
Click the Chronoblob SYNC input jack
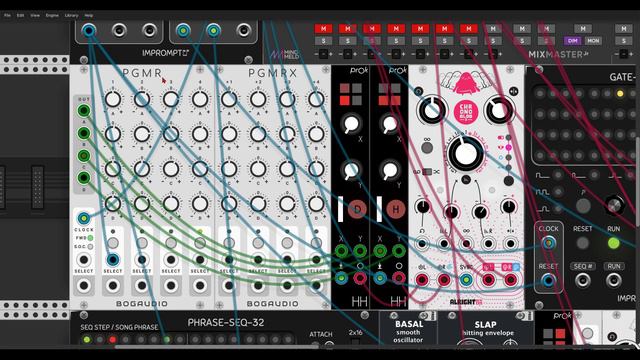[466, 280]
